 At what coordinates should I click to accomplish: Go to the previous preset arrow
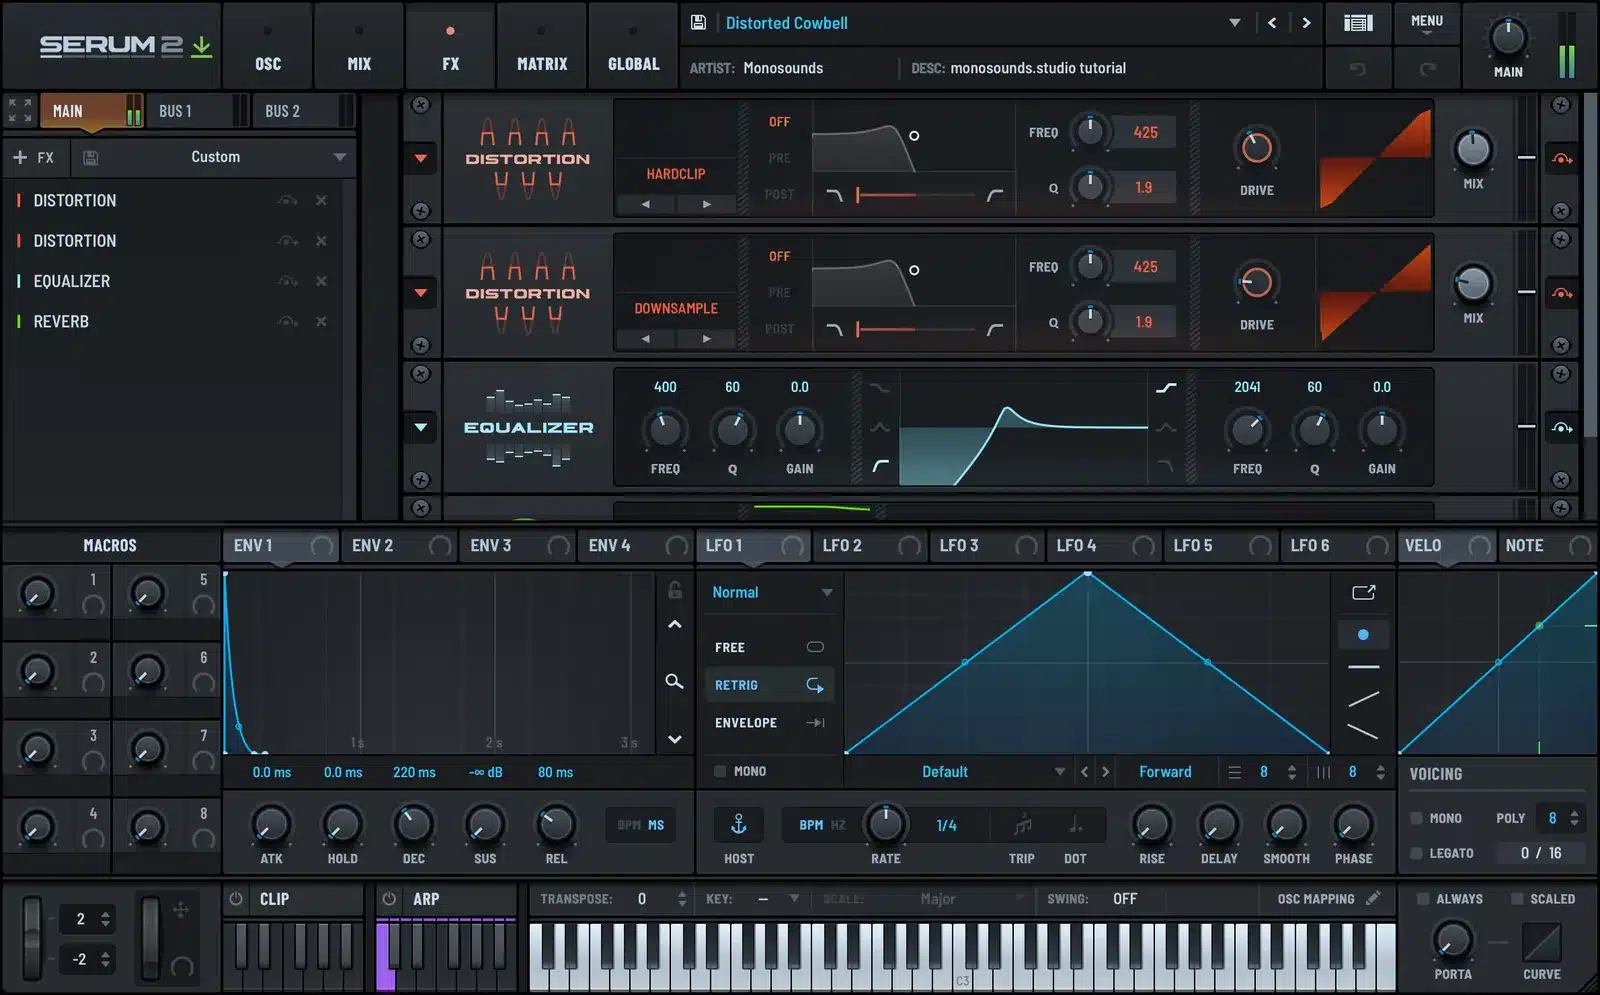pyautogui.click(x=1272, y=22)
